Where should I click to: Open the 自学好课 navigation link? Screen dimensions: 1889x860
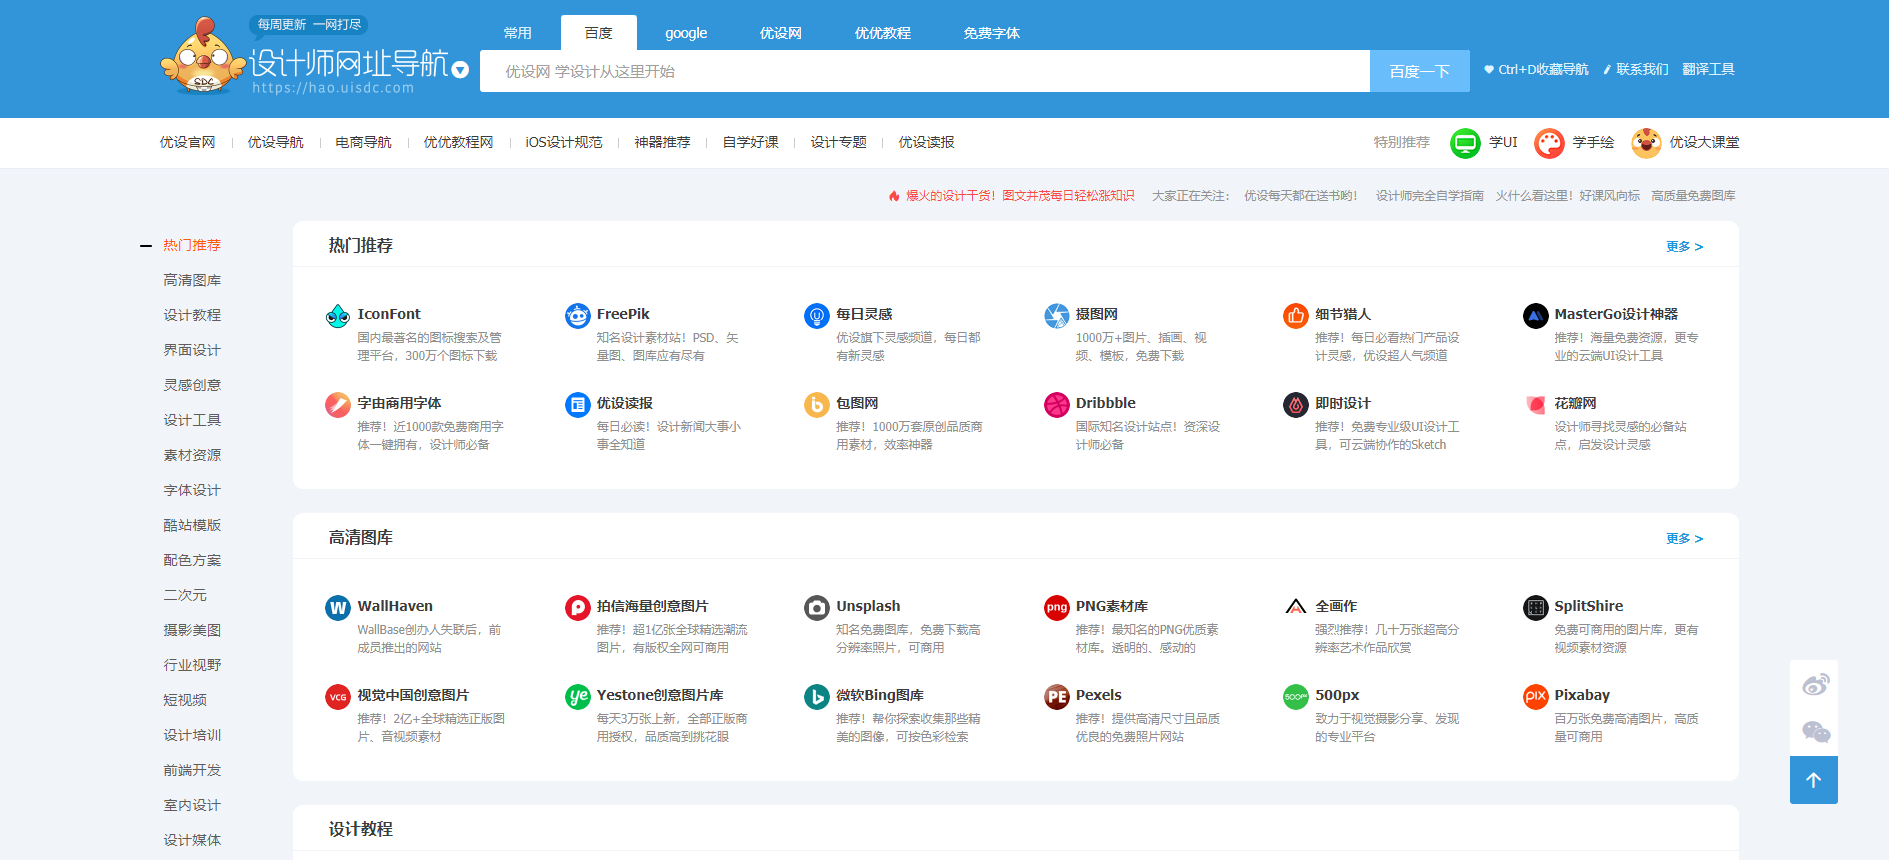pyautogui.click(x=751, y=143)
